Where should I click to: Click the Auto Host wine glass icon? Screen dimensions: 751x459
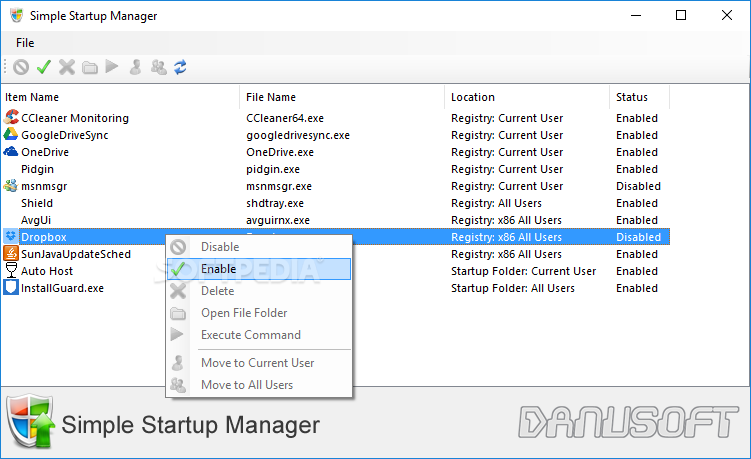tap(11, 270)
